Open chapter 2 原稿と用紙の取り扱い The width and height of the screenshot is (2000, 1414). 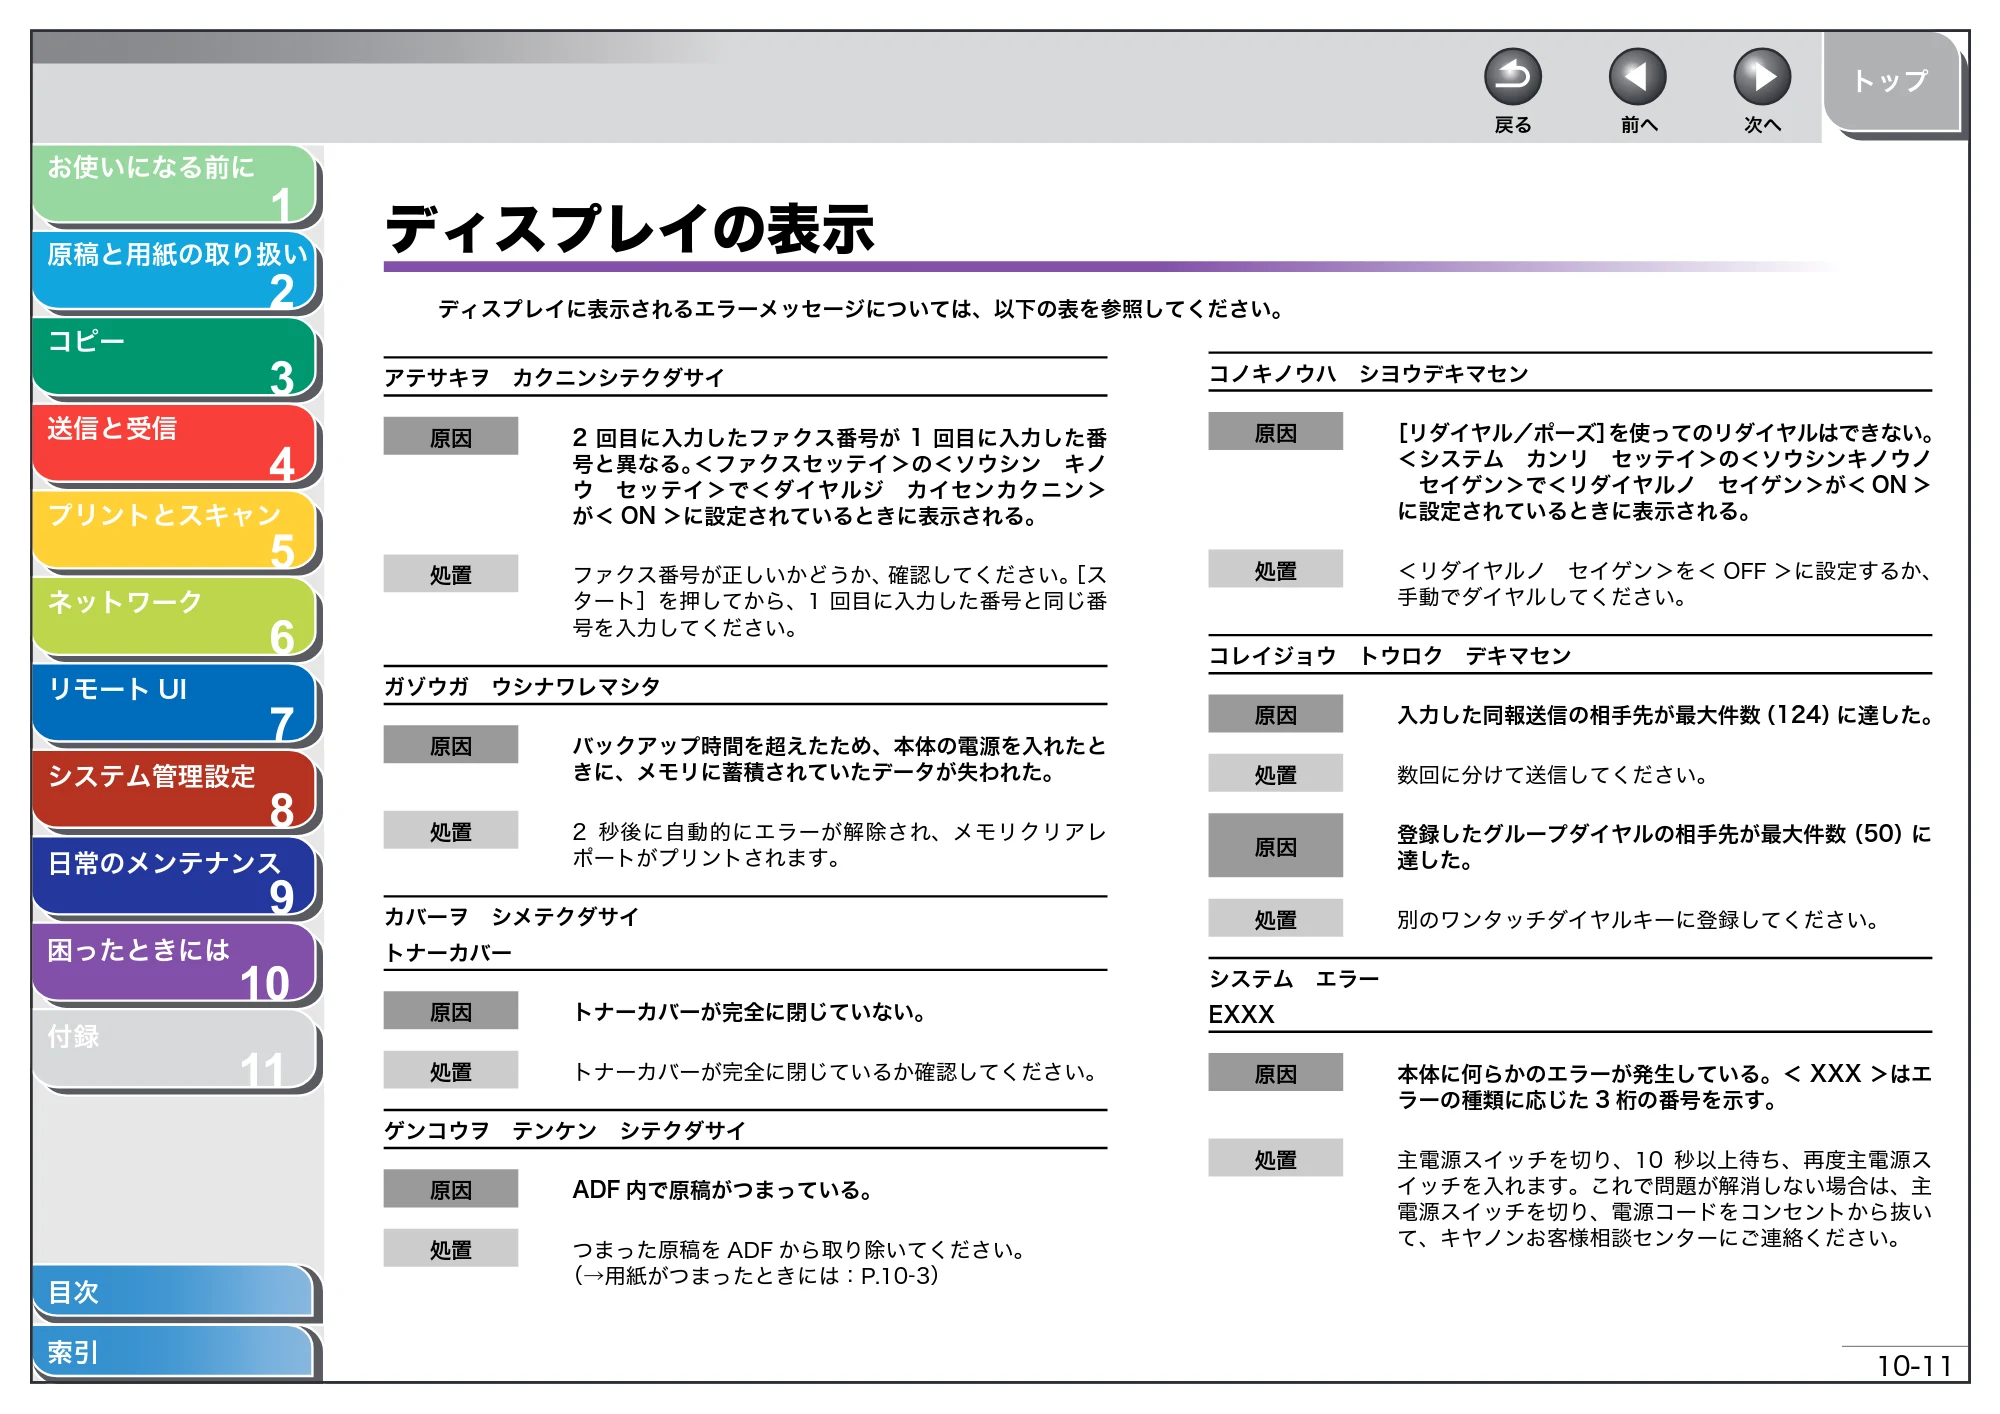tap(175, 271)
